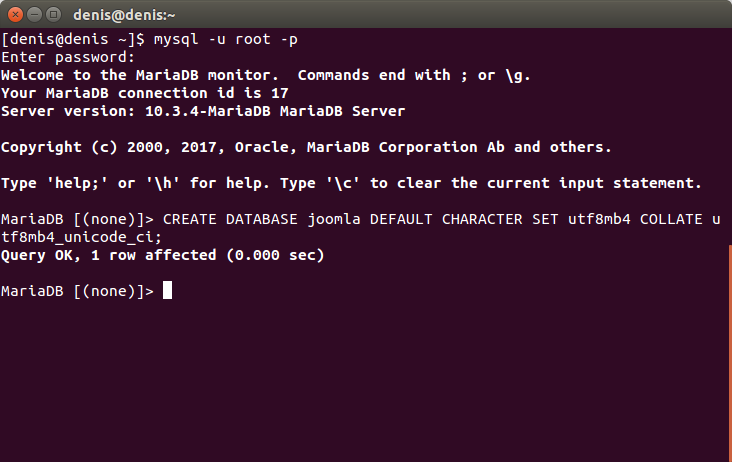Click the COLLATE keyword in the SQL statement
Viewport: 732px width, 462px height.
[671, 219]
